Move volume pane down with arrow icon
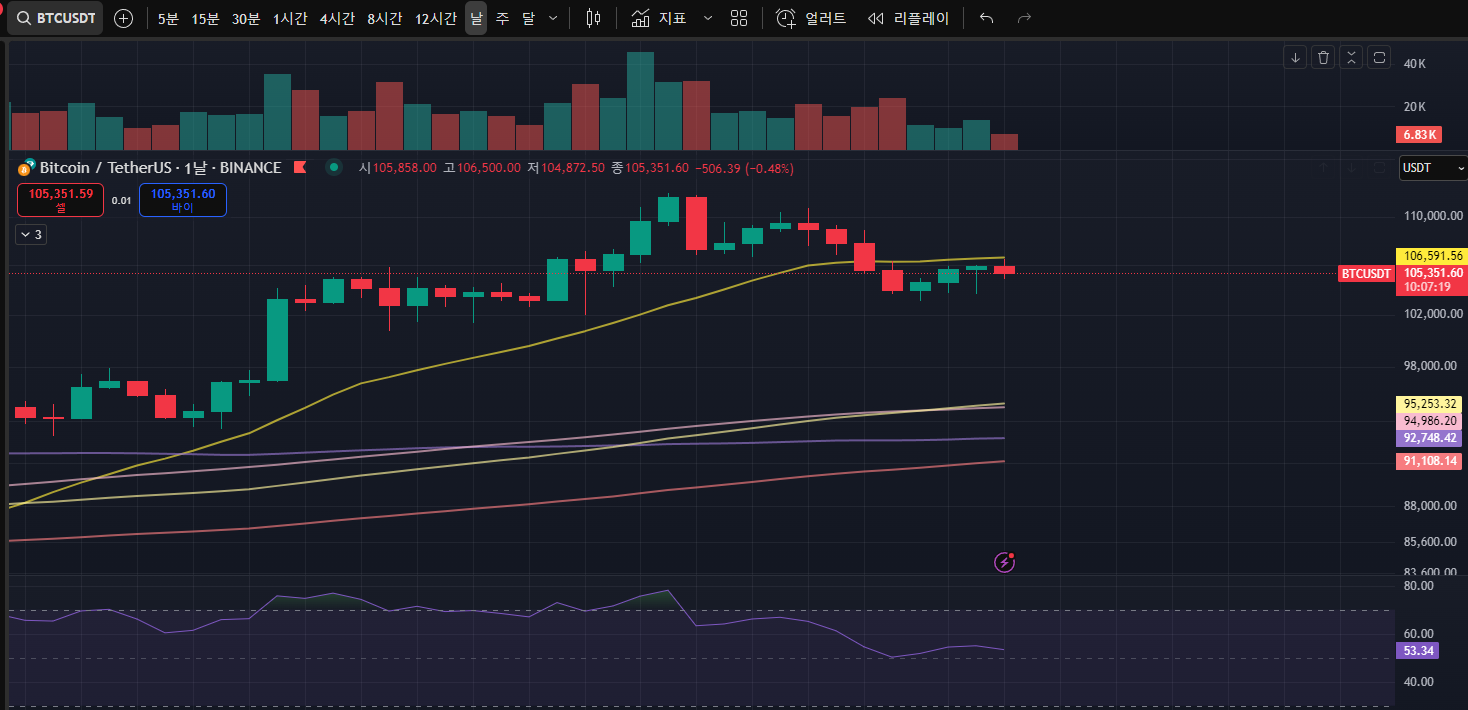 pyautogui.click(x=1296, y=57)
